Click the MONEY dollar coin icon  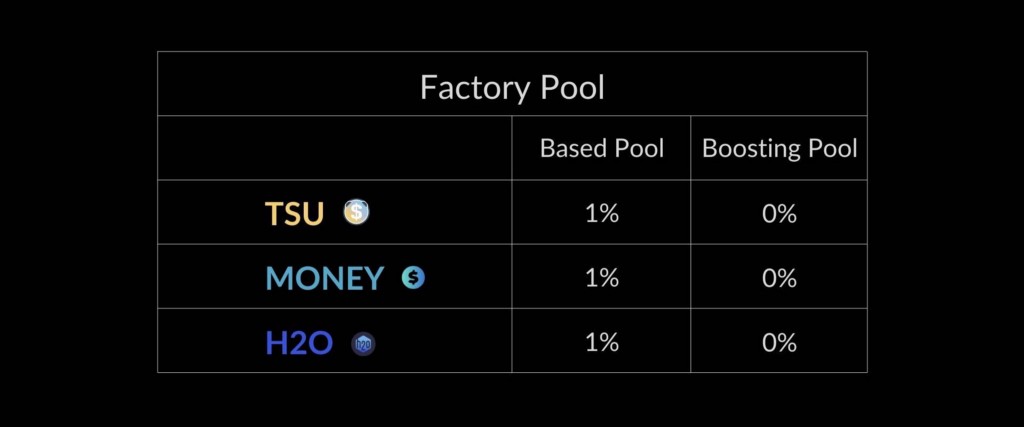click(413, 277)
